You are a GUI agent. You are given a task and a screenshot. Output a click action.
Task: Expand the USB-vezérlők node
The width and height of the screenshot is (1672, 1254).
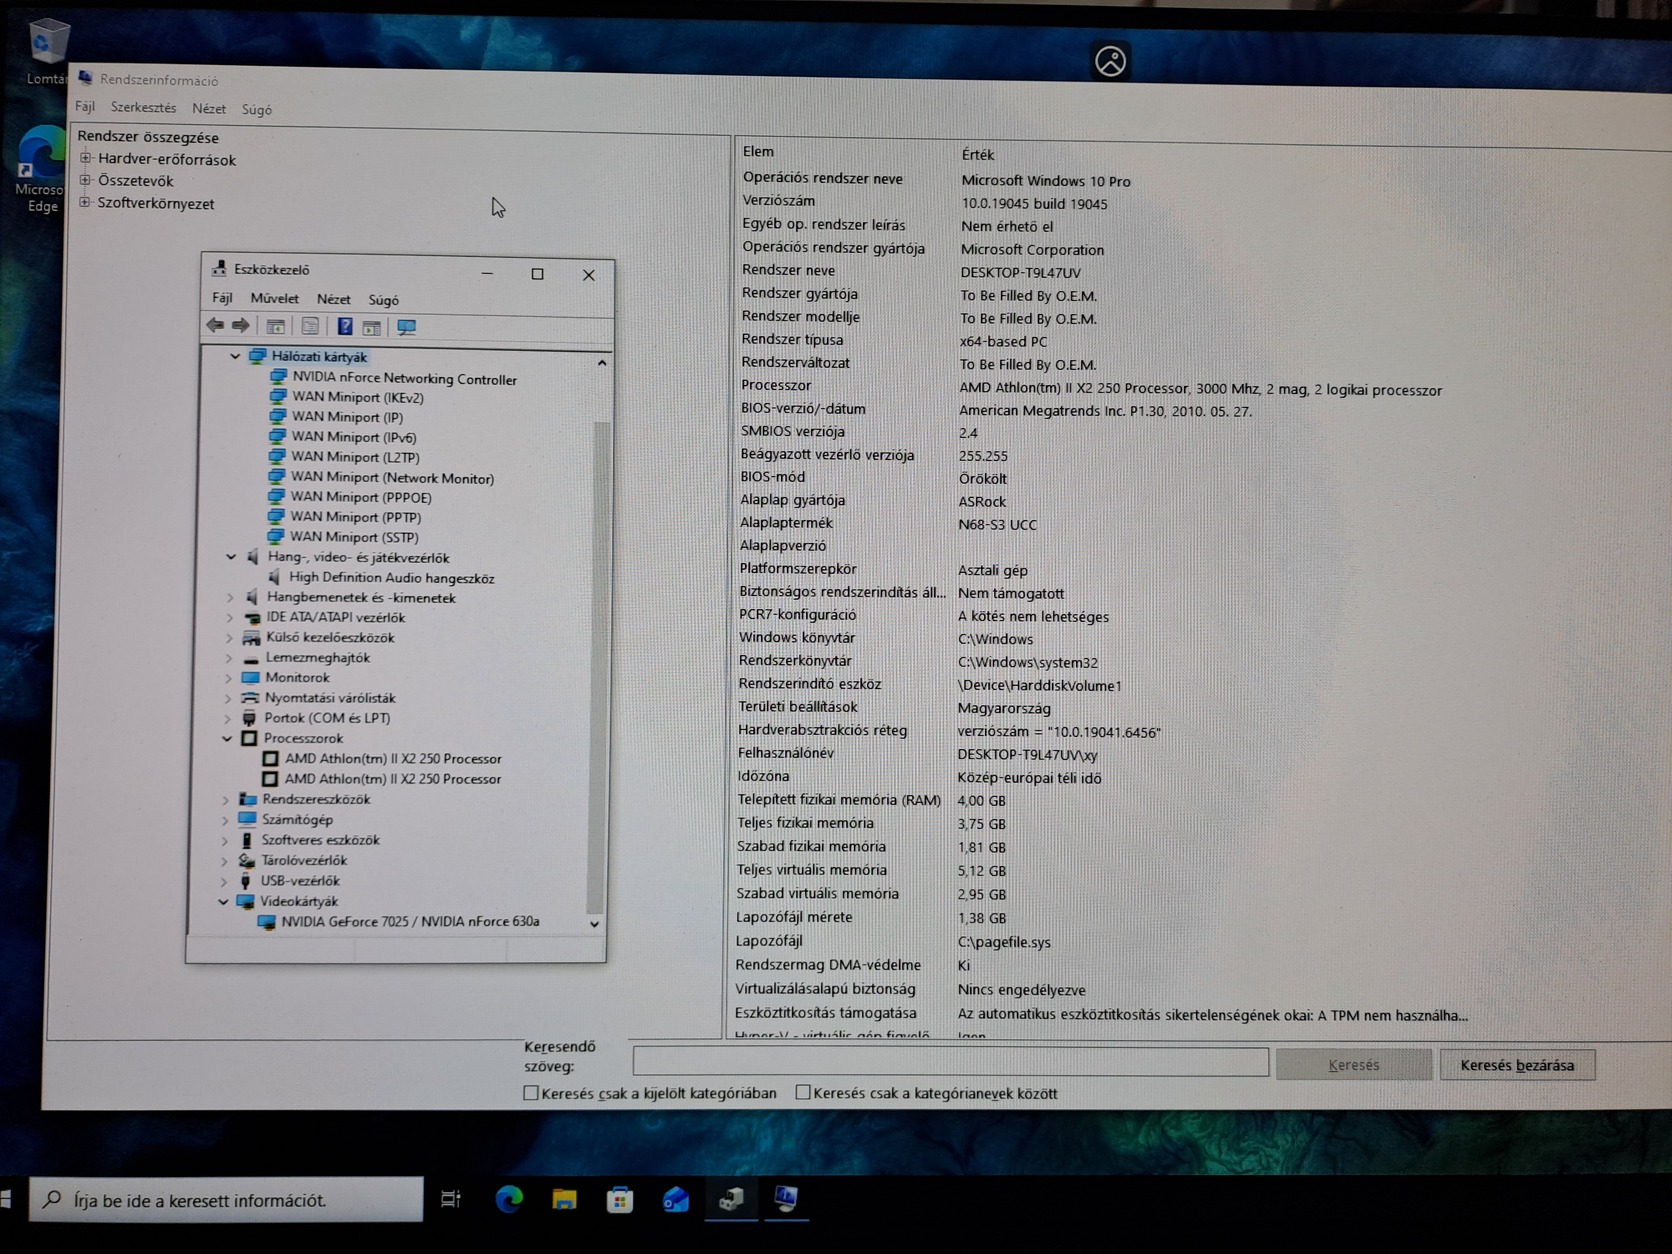224,881
